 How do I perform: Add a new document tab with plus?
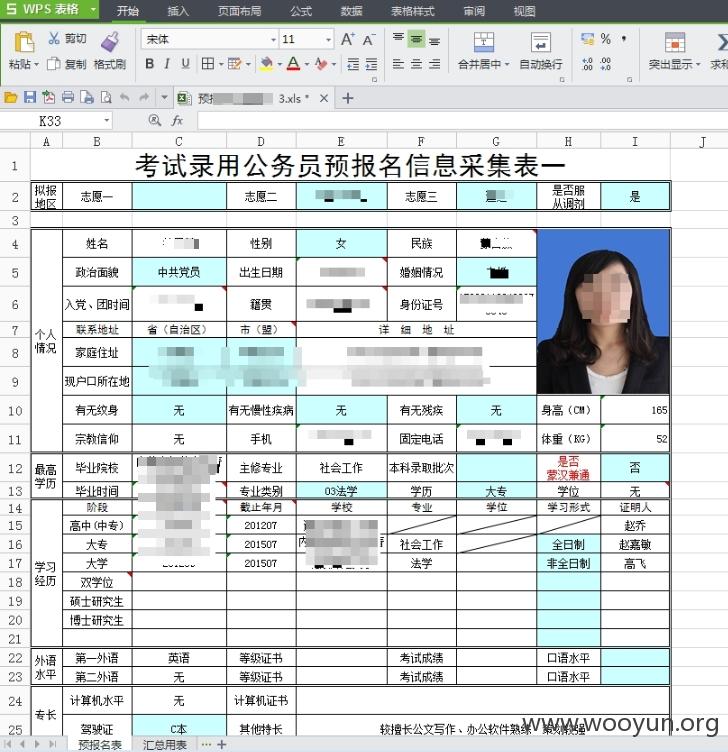pos(348,98)
